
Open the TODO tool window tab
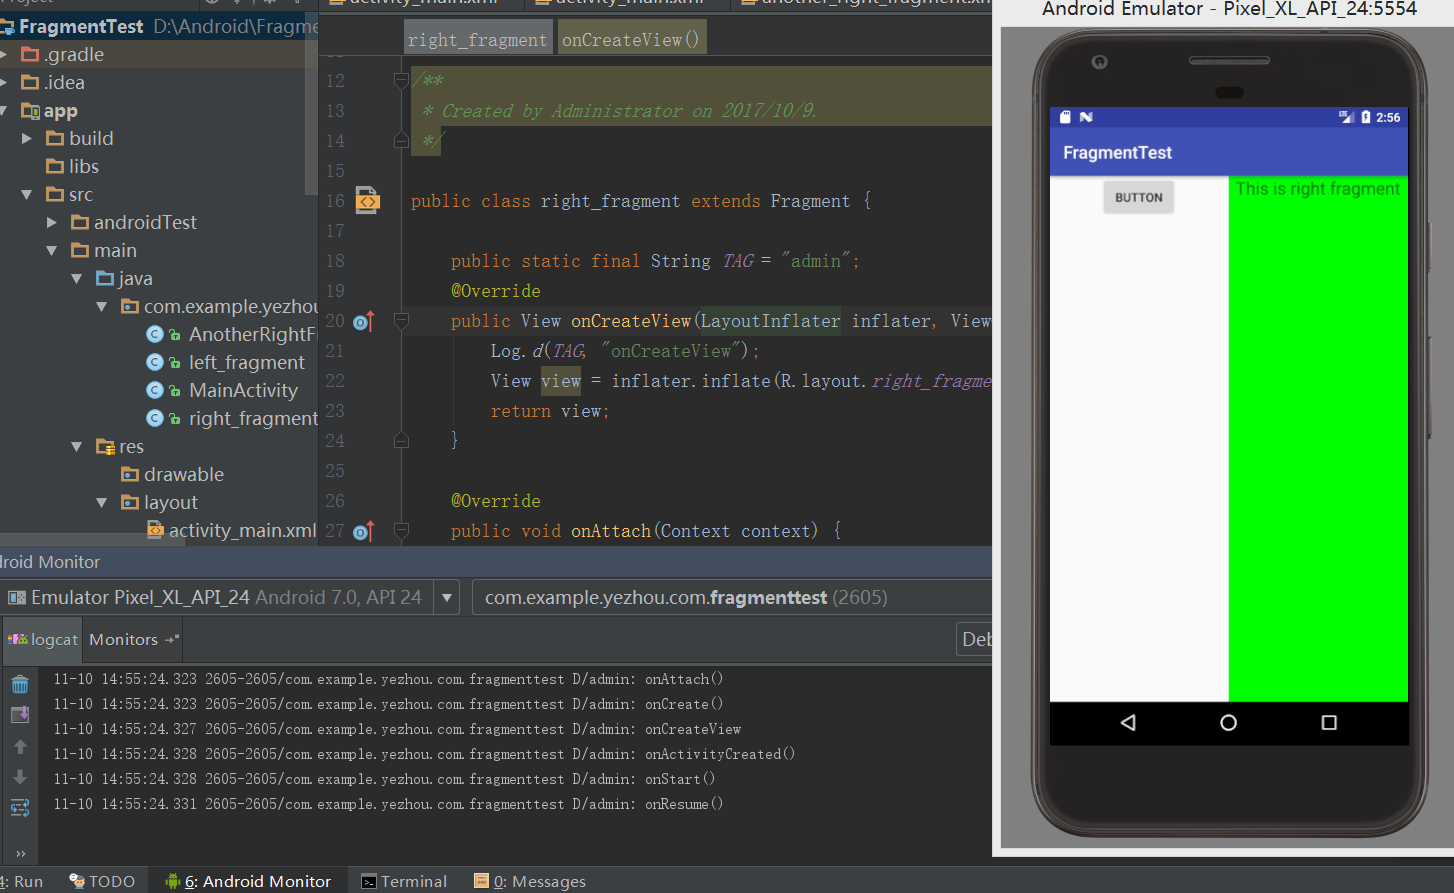point(102,881)
